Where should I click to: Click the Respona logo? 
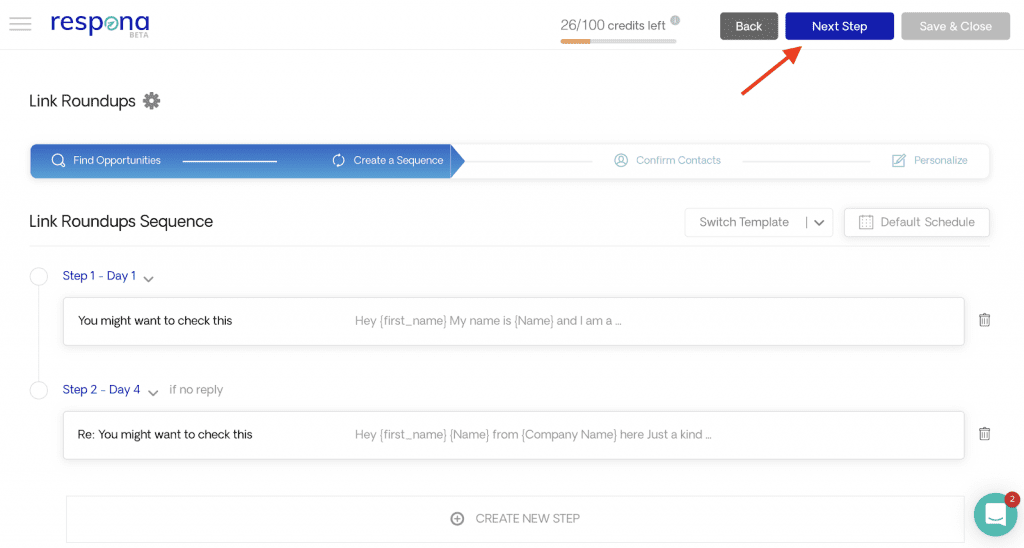(100, 24)
